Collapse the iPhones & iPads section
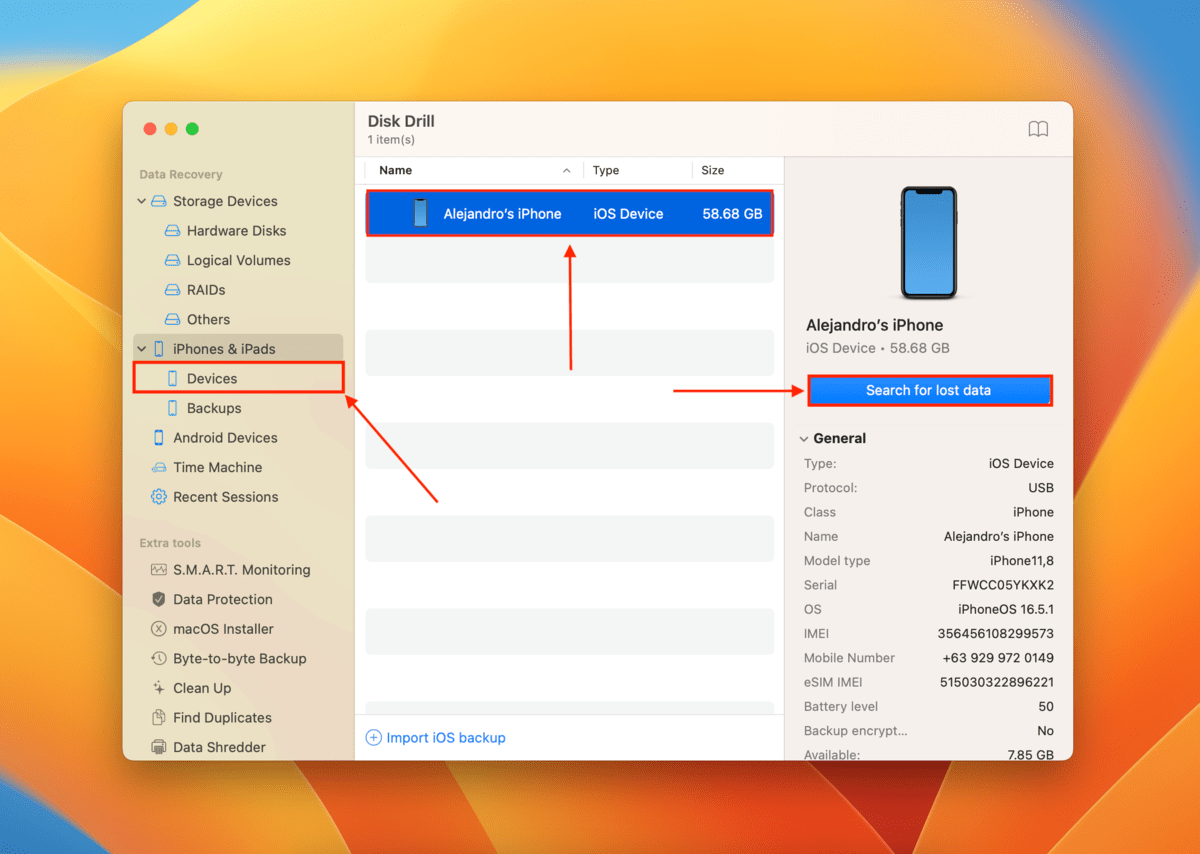1200x854 pixels. click(x=142, y=349)
